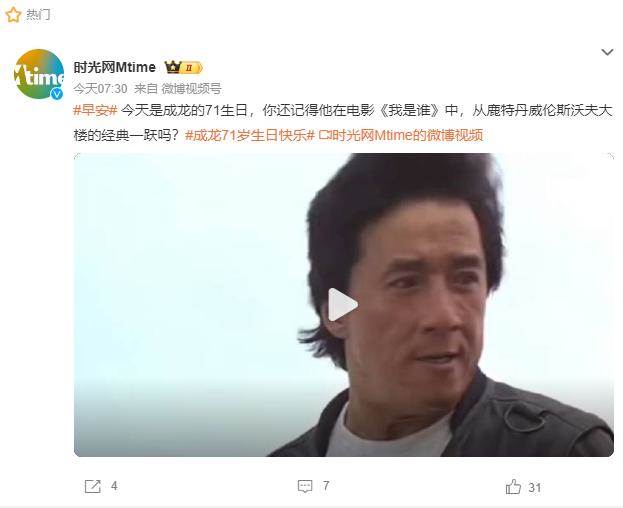Click the repost count 4

point(114,486)
